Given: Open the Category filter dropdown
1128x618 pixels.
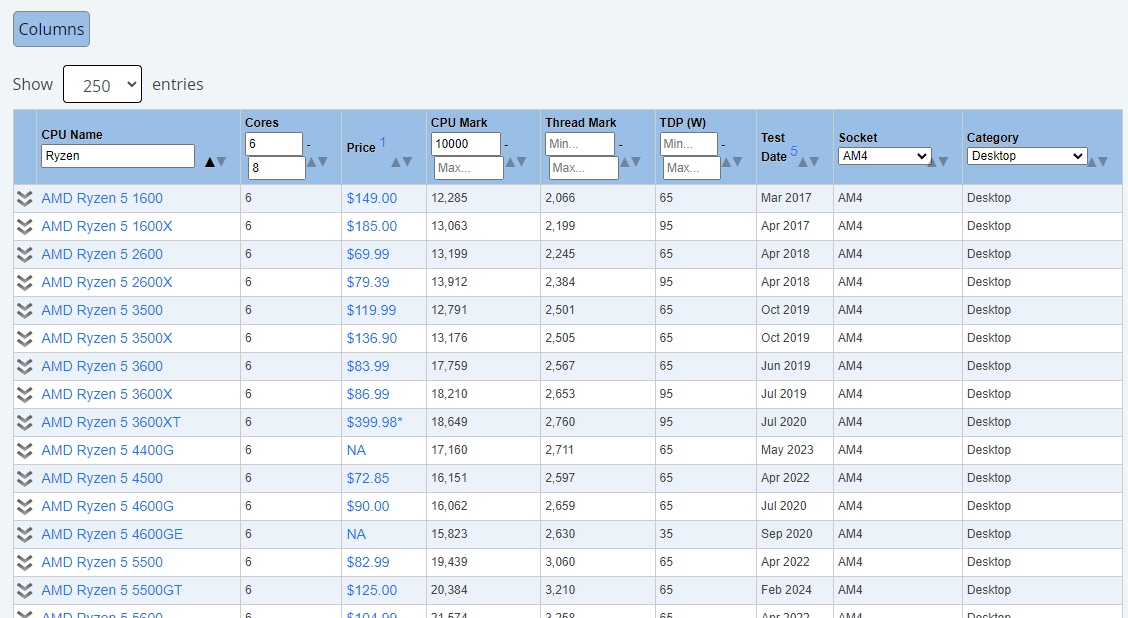Looking at the screenshot, I should pyautogui.click(x=1027, y=156).
